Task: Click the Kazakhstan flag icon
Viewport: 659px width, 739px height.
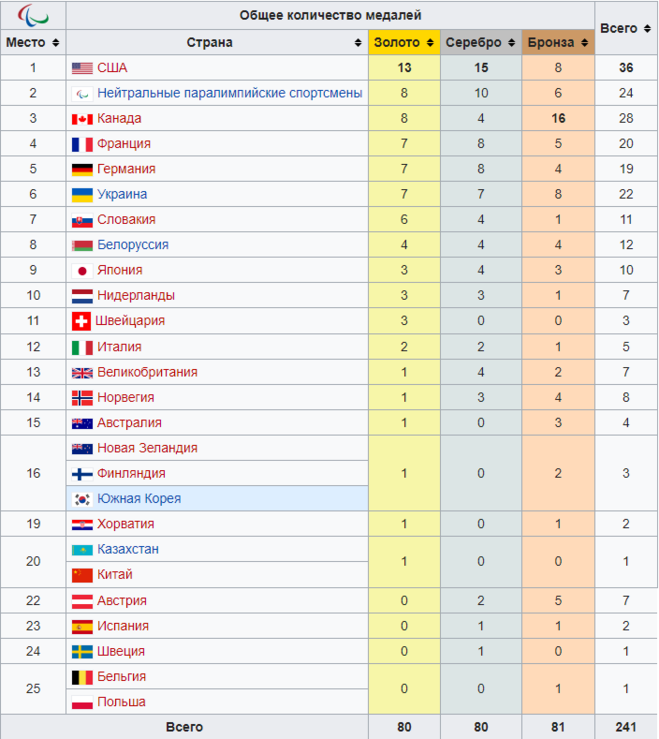Action: (x=82, y=549)
